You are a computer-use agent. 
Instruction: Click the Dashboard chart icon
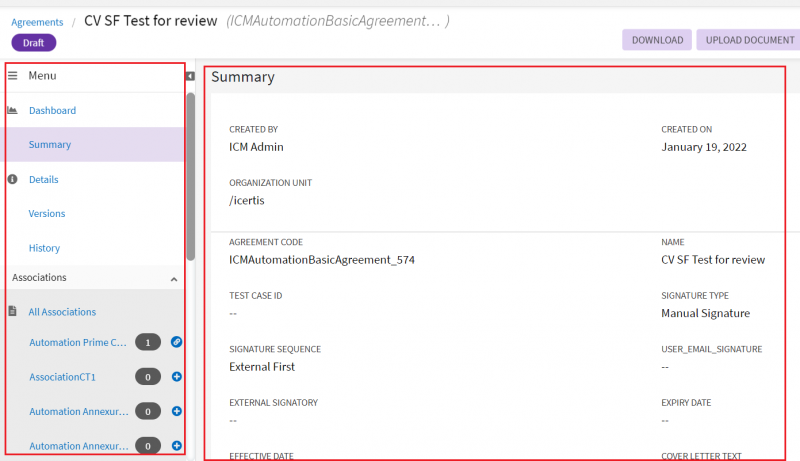pos(13,110)
